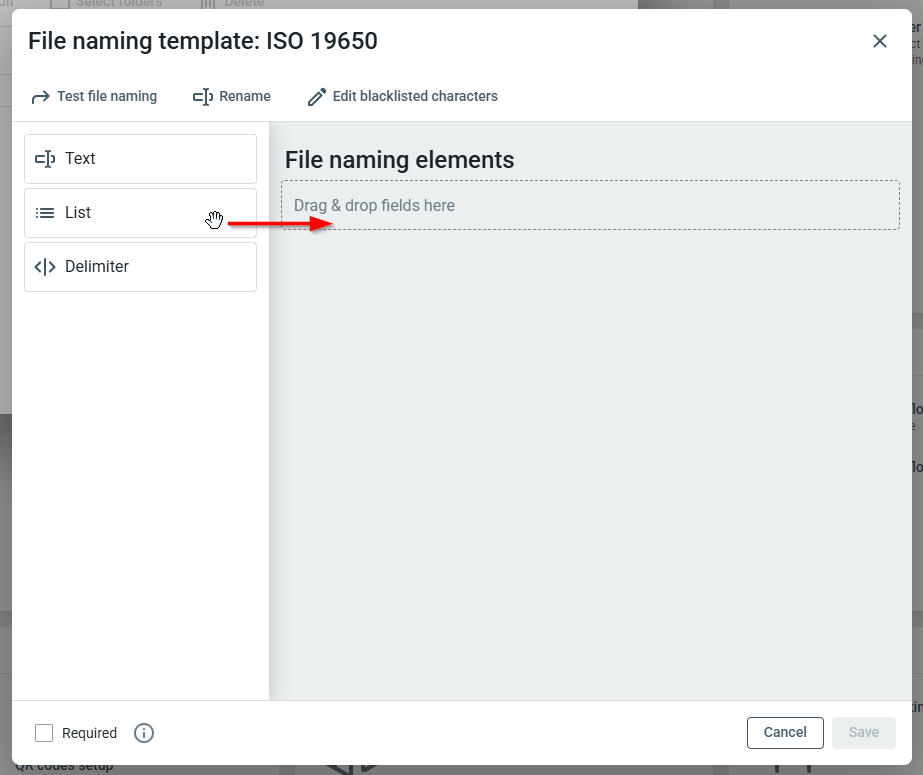Open 'Edit blacklisted characters' text option
The height and width of the screenshot is (775, 923).
[415, 97]
